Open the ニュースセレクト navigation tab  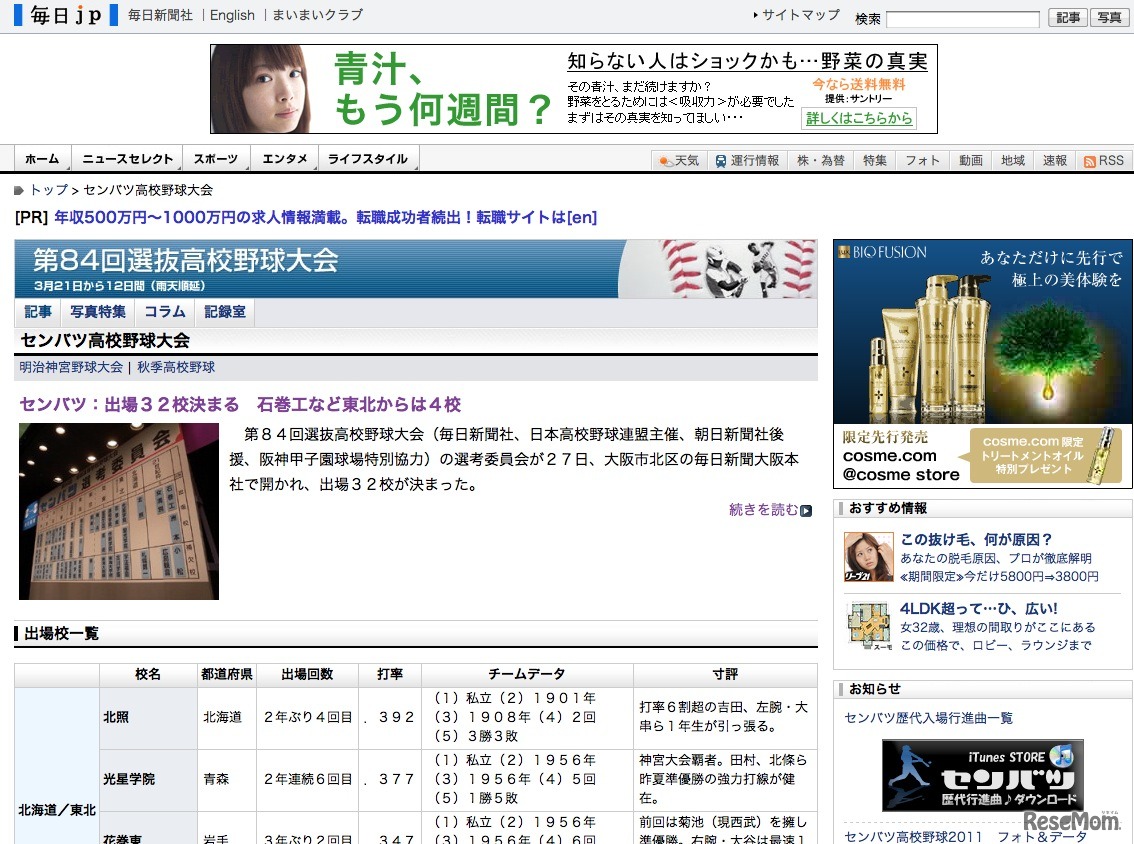pyautogui.click(x=127, y=158)
